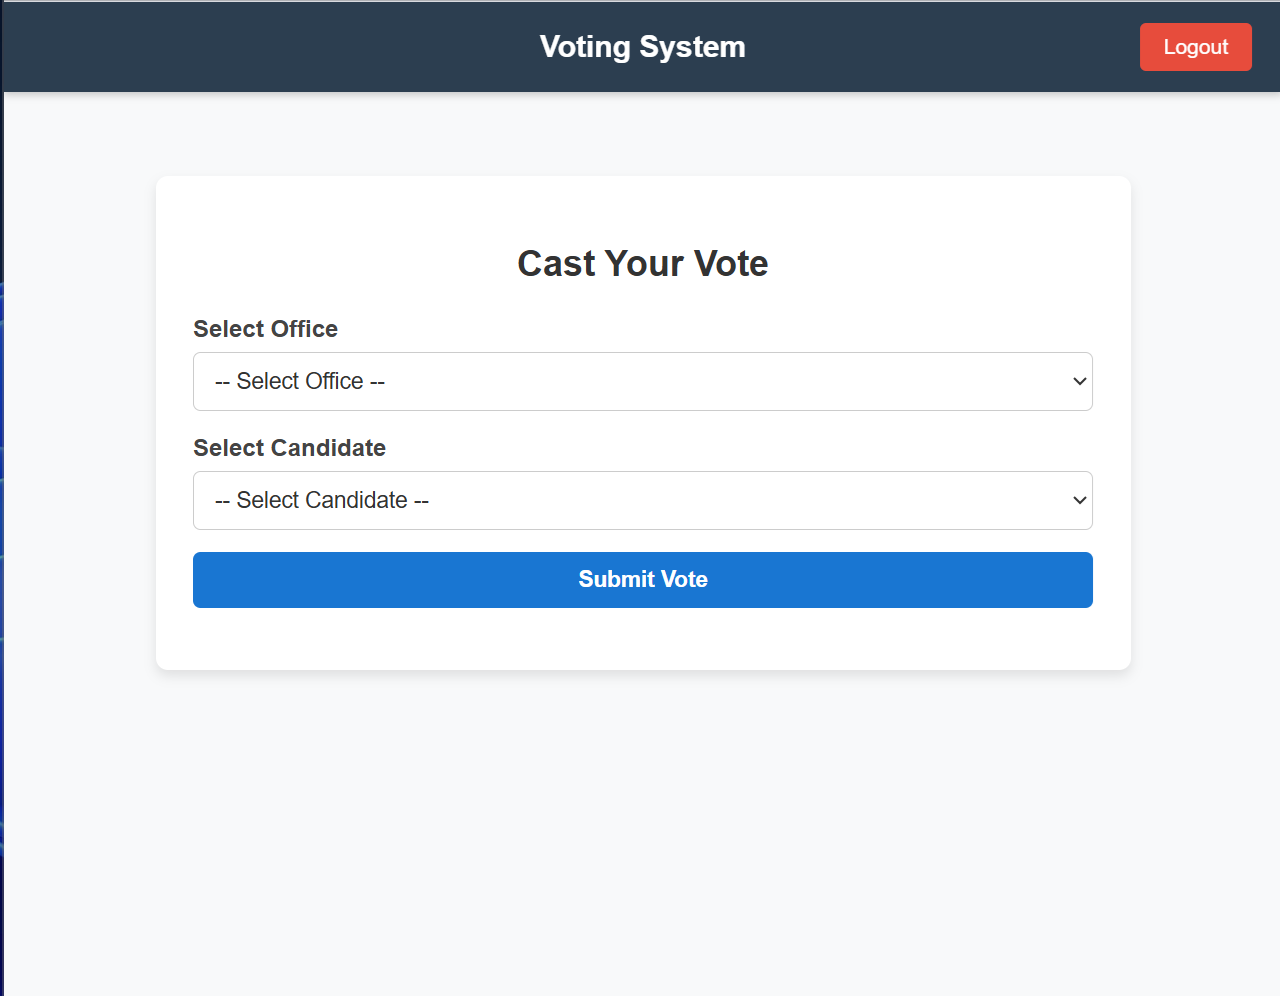This screenshot has width=1280, height=996.
Task: Click the chevron arrow on the Candidate dropdown
Action: [1079, 500]
